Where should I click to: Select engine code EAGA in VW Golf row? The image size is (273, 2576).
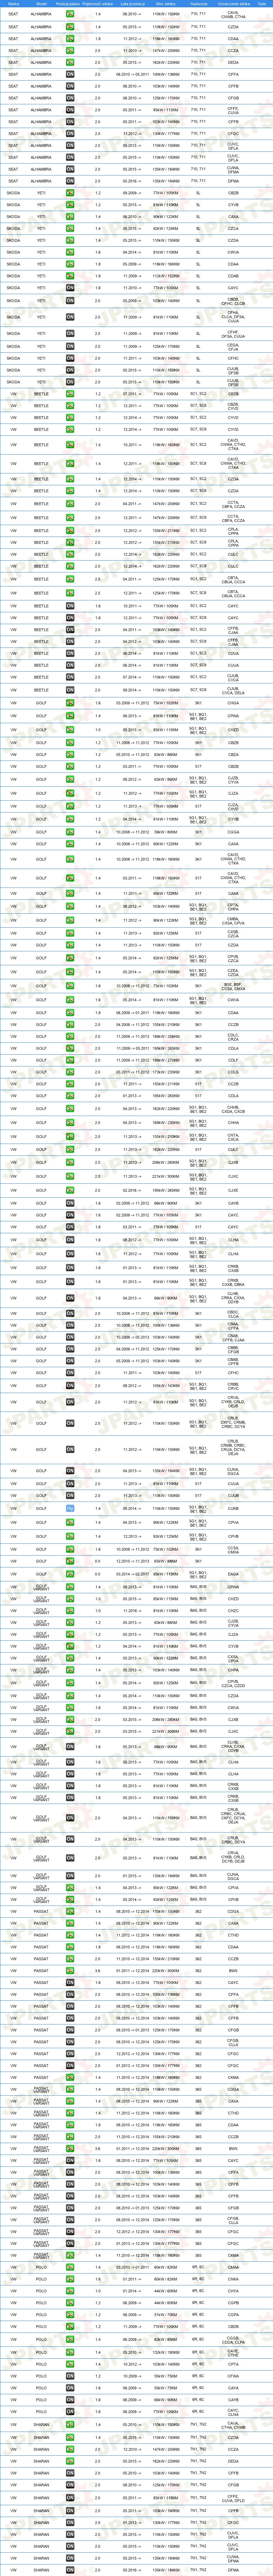233,1574
